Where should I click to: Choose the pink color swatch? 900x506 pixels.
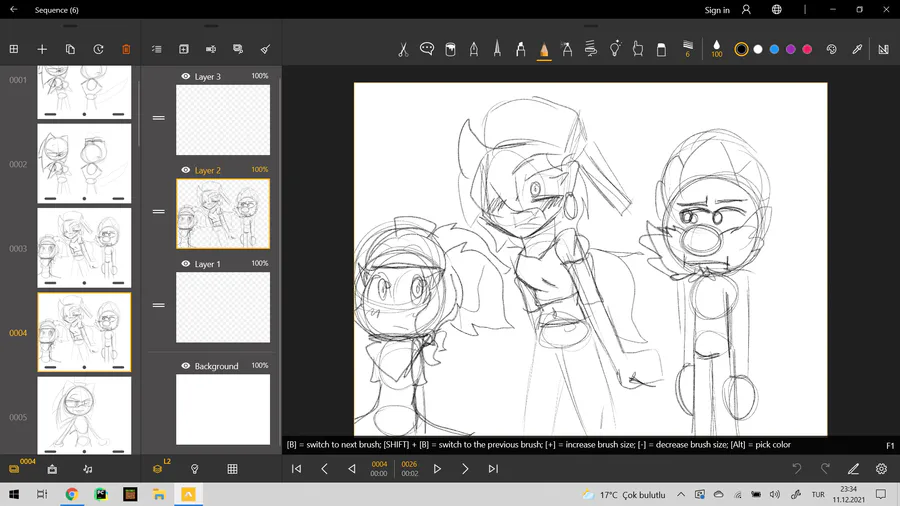coord(807,49)
